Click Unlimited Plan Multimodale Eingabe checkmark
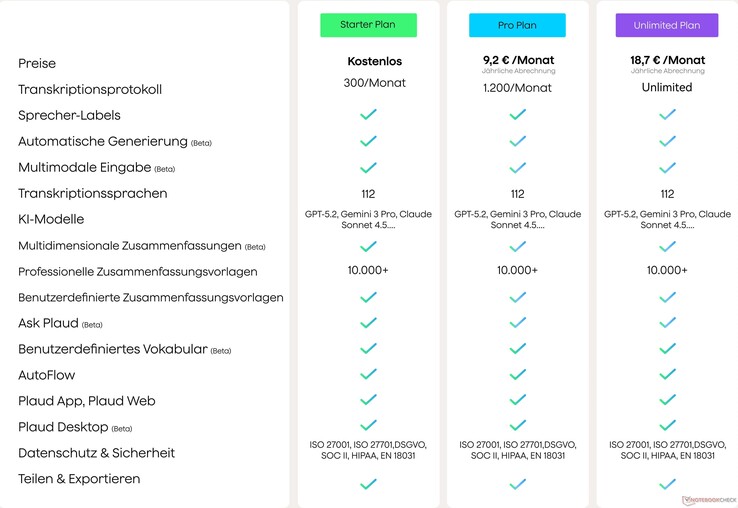 pos(666,167)
